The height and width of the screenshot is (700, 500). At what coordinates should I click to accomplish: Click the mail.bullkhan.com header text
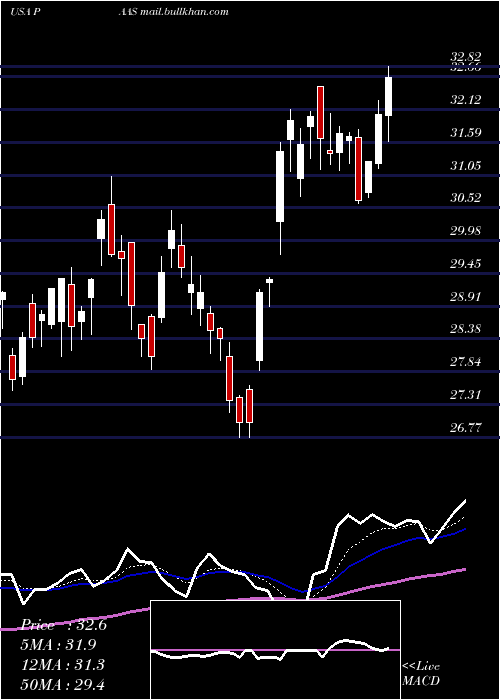tap(184, 11)
